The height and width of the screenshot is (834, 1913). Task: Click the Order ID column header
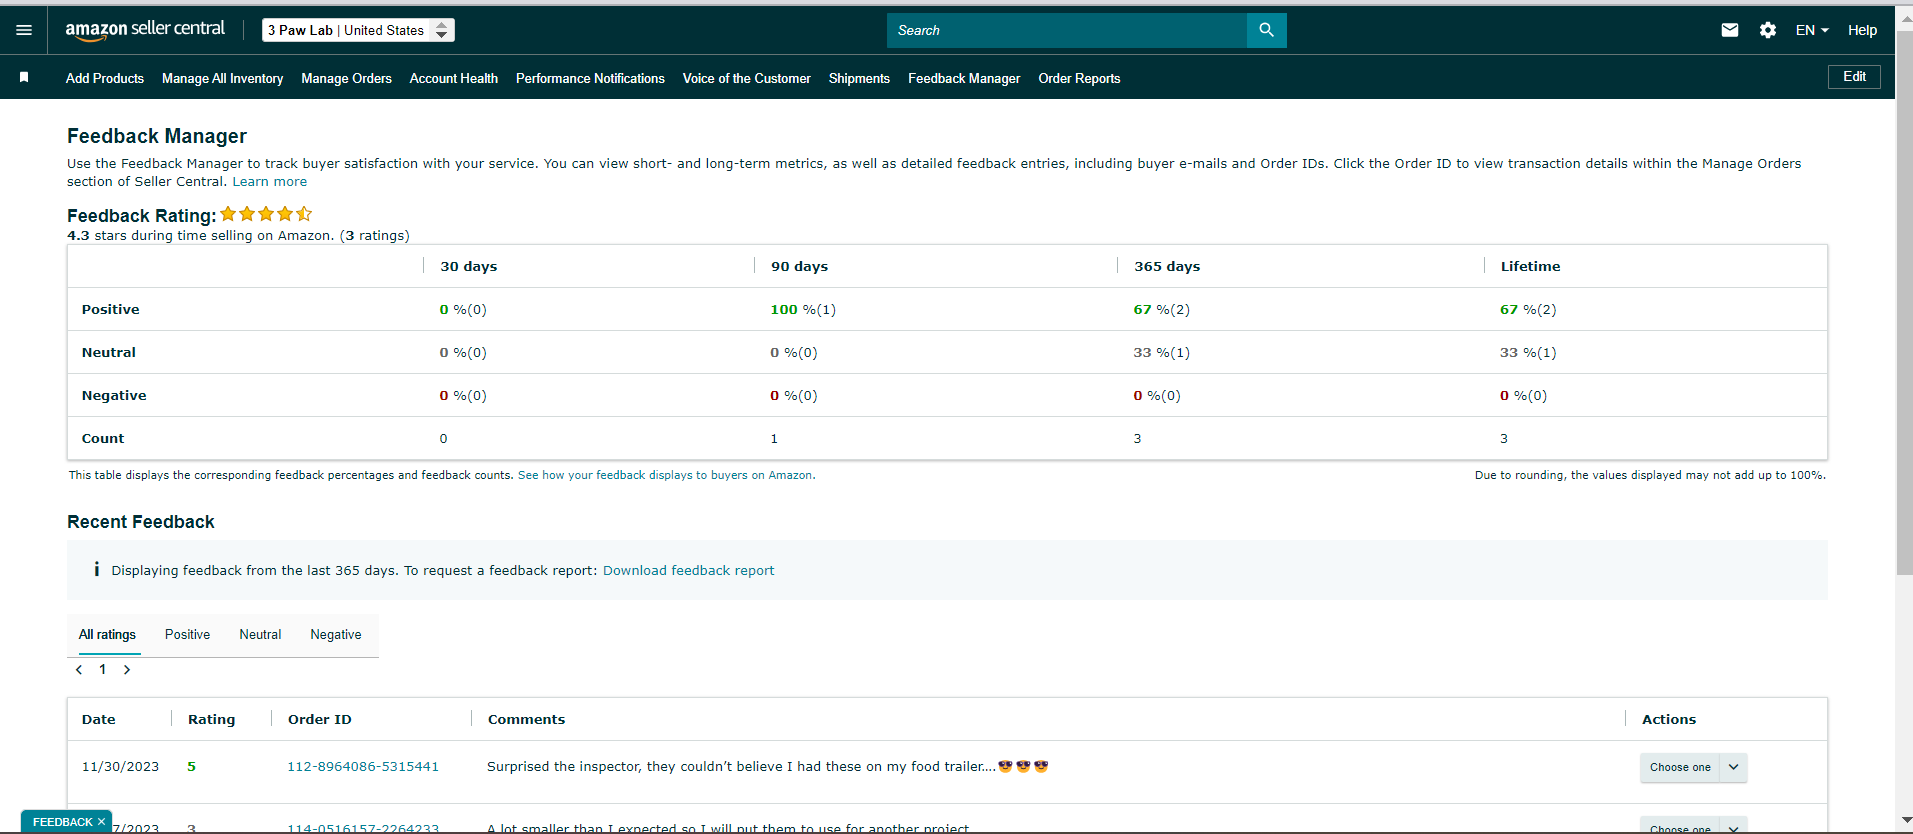click(320, 719)
